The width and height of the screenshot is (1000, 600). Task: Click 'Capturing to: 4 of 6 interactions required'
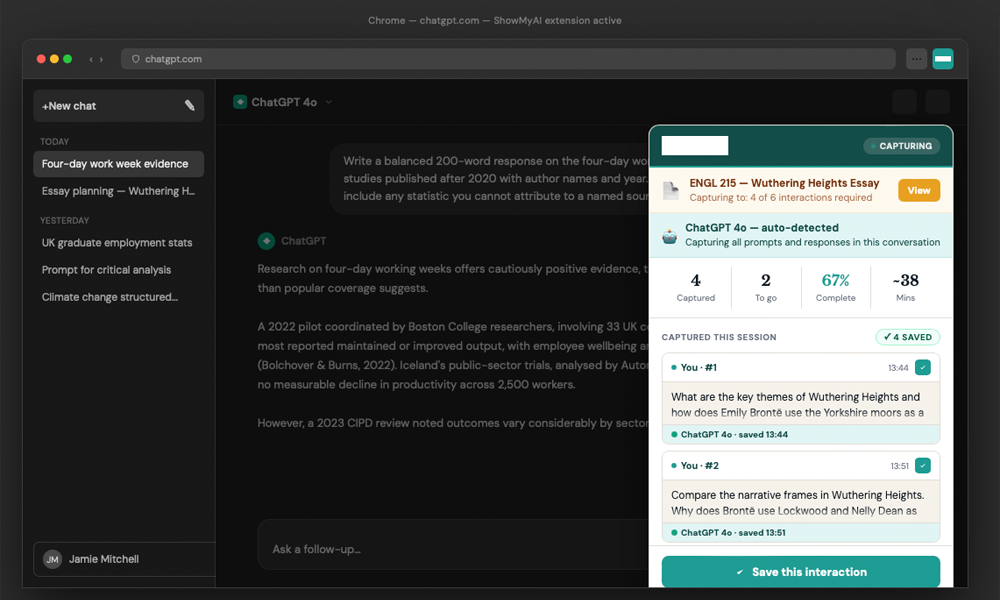click(781, 198)
